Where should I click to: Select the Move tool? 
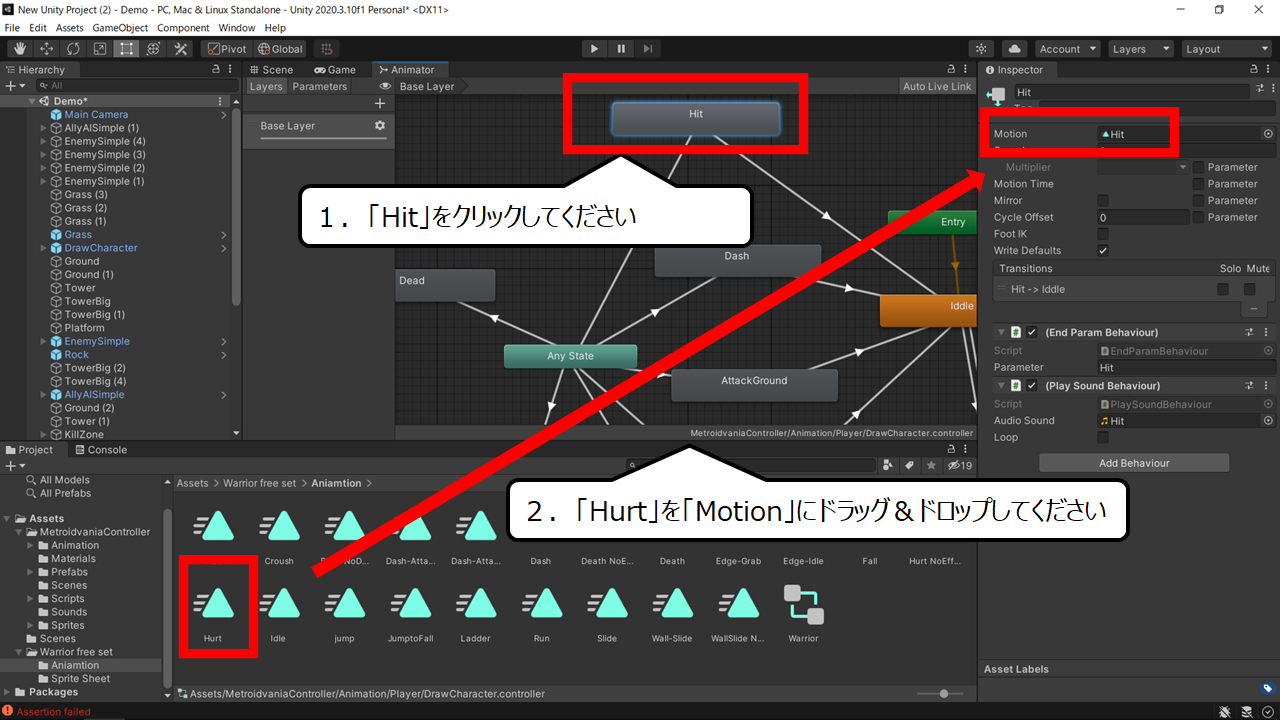click(46, 48)
